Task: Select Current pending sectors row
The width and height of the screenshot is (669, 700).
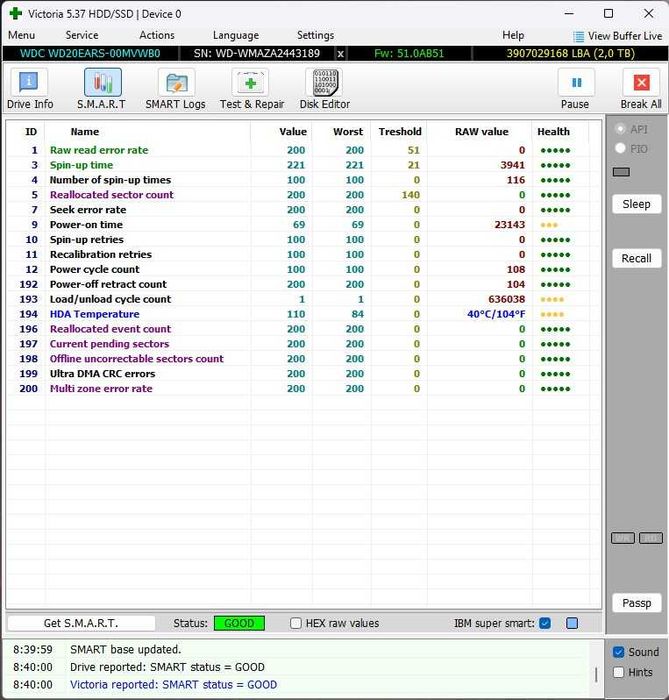Action: tap(298, 344)
